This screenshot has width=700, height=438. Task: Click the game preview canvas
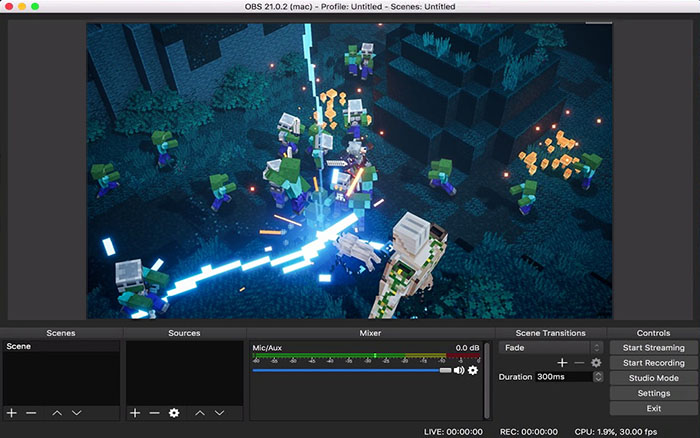(x=349, y=171)
